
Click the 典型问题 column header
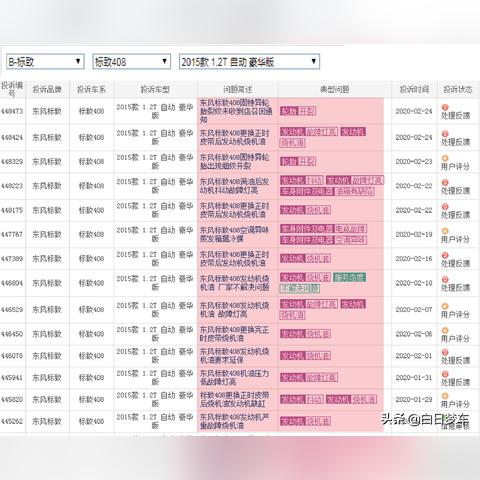(334, 89)
